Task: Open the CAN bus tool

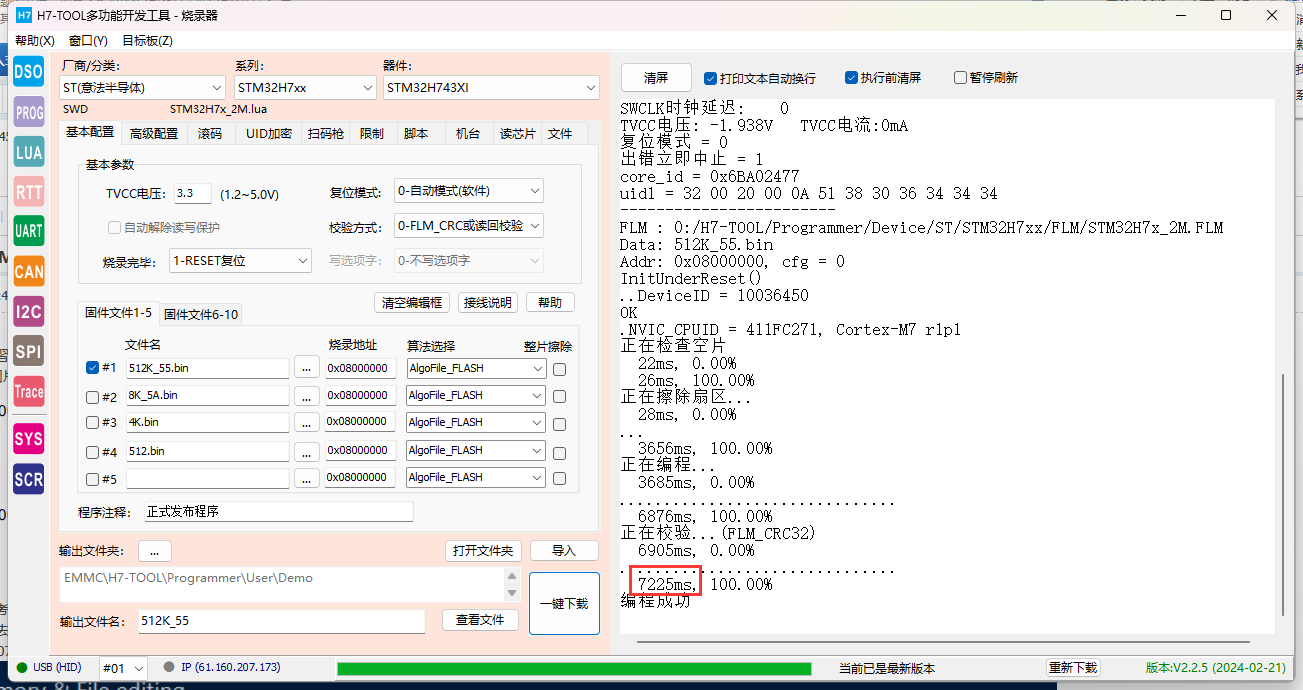Action: (28, 271)
